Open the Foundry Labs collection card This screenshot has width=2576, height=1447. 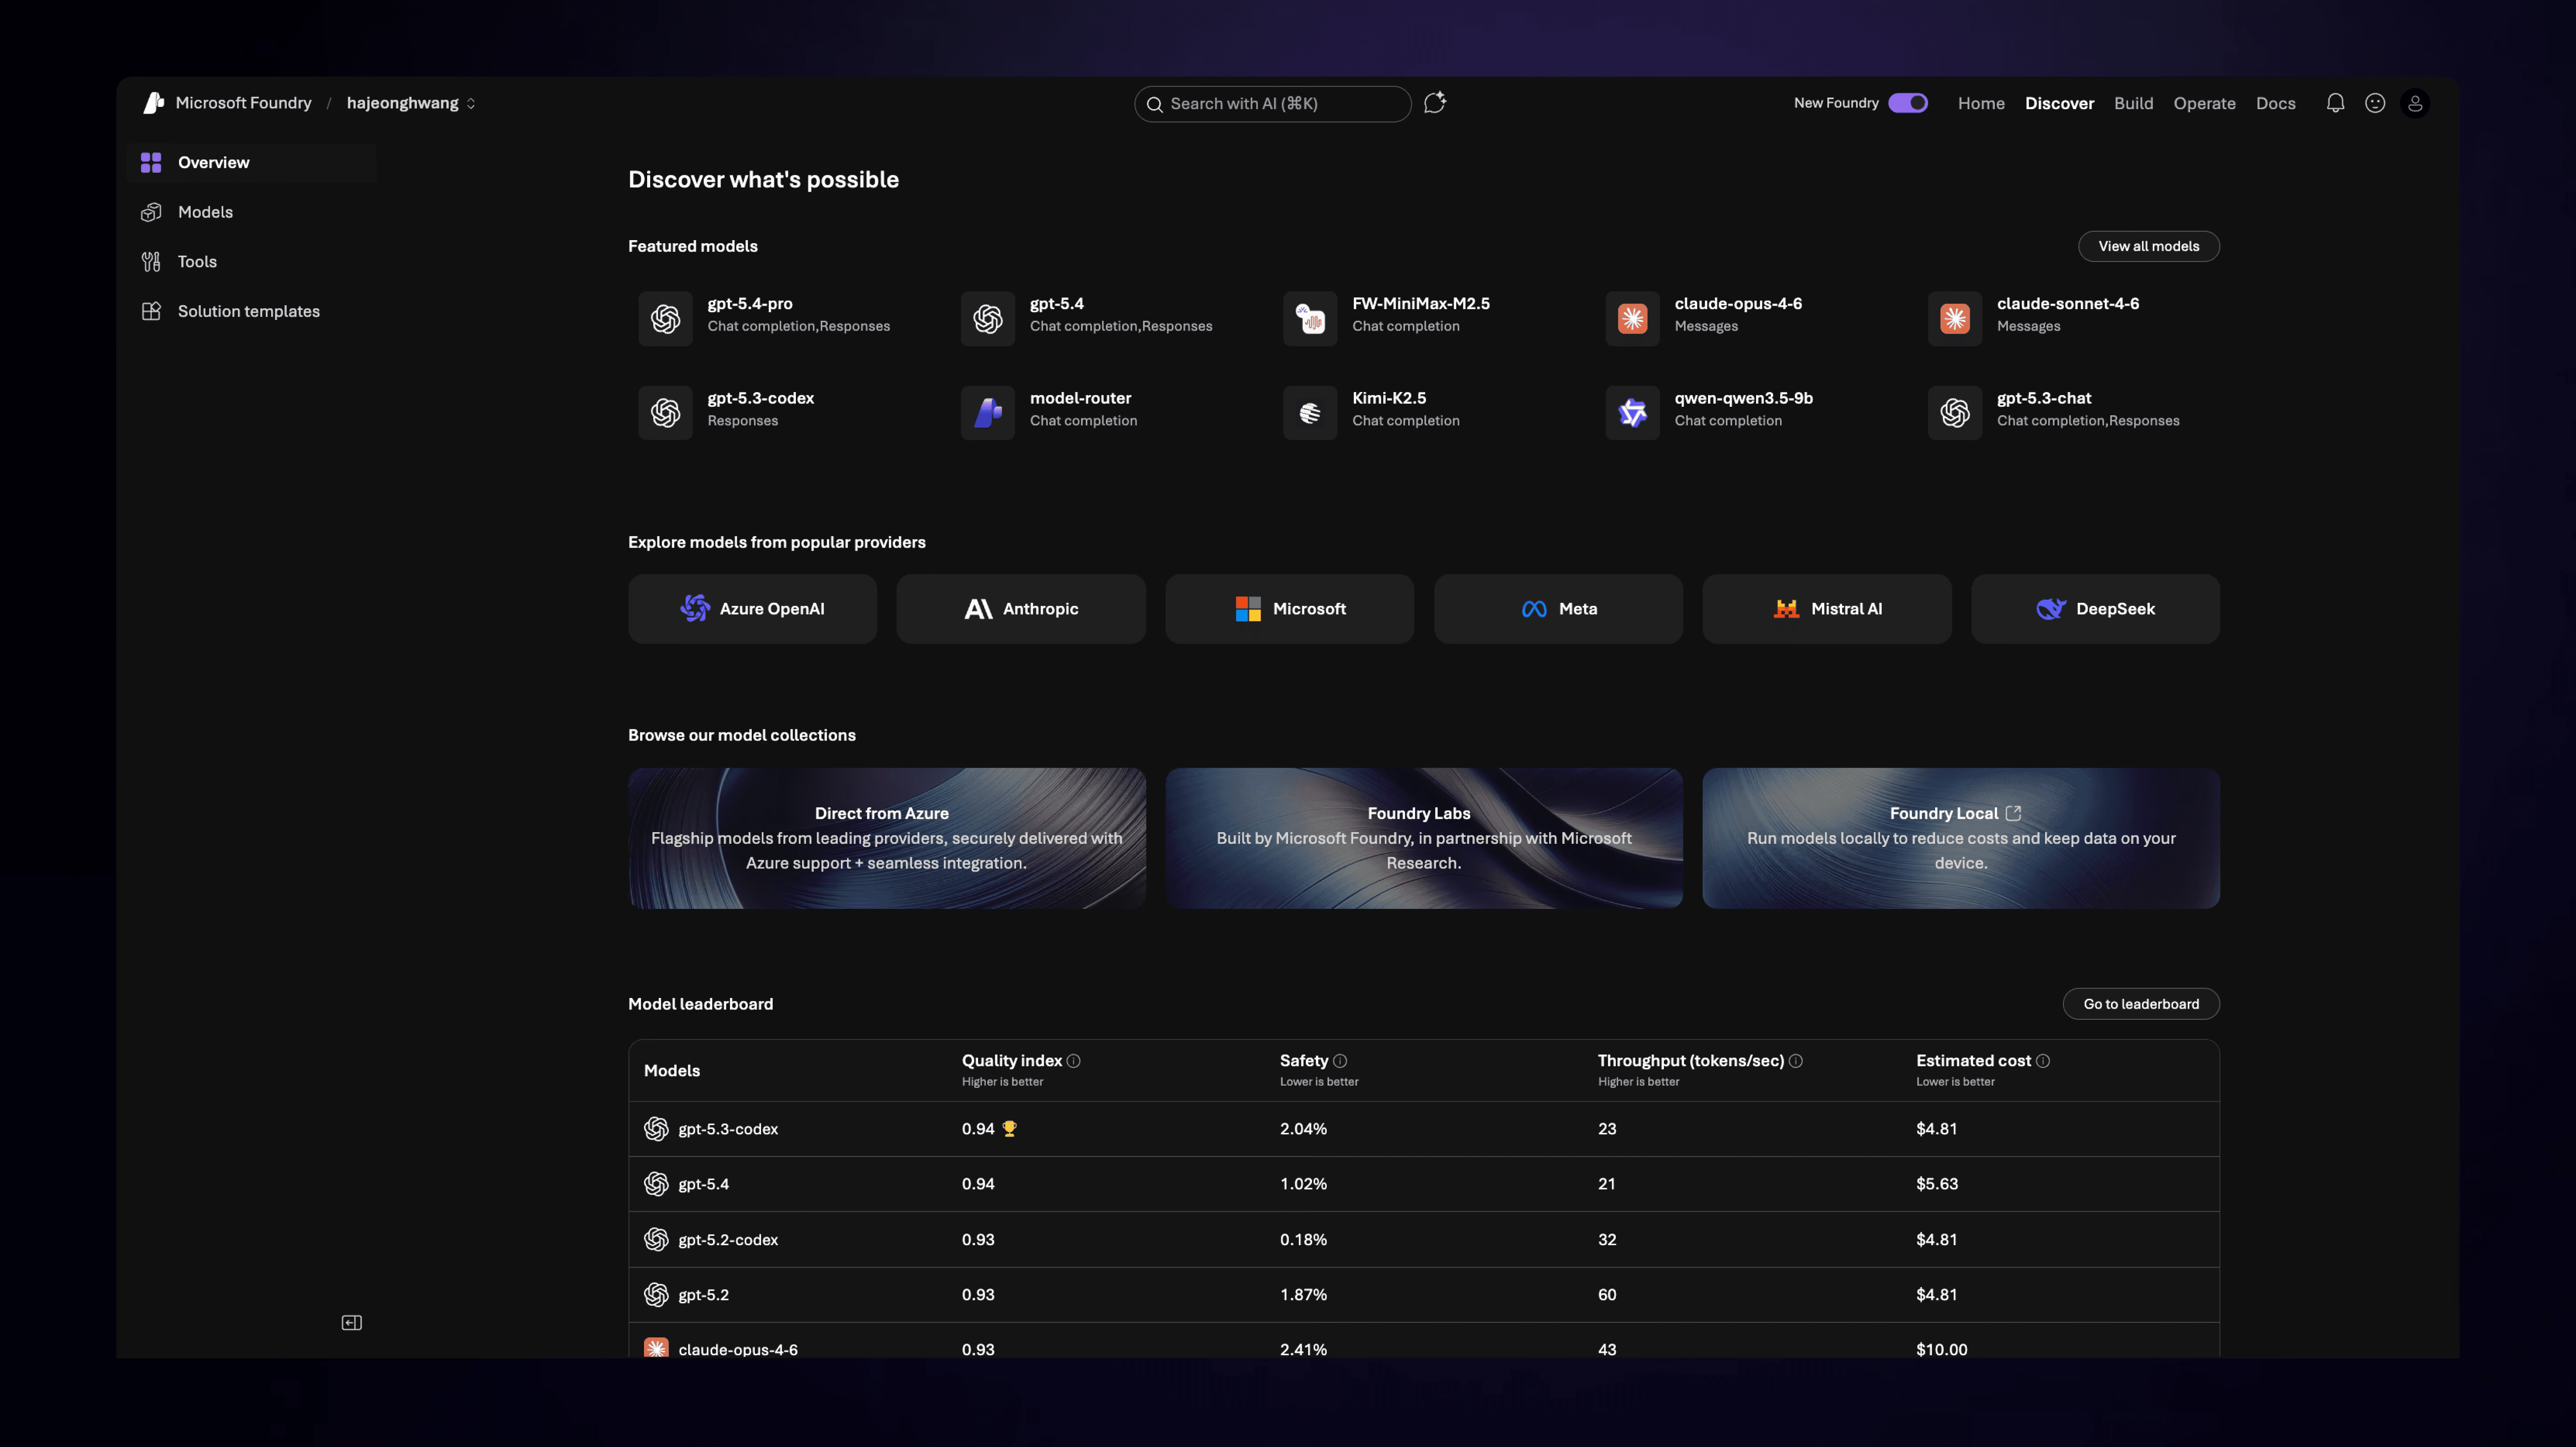point(1423,838)
